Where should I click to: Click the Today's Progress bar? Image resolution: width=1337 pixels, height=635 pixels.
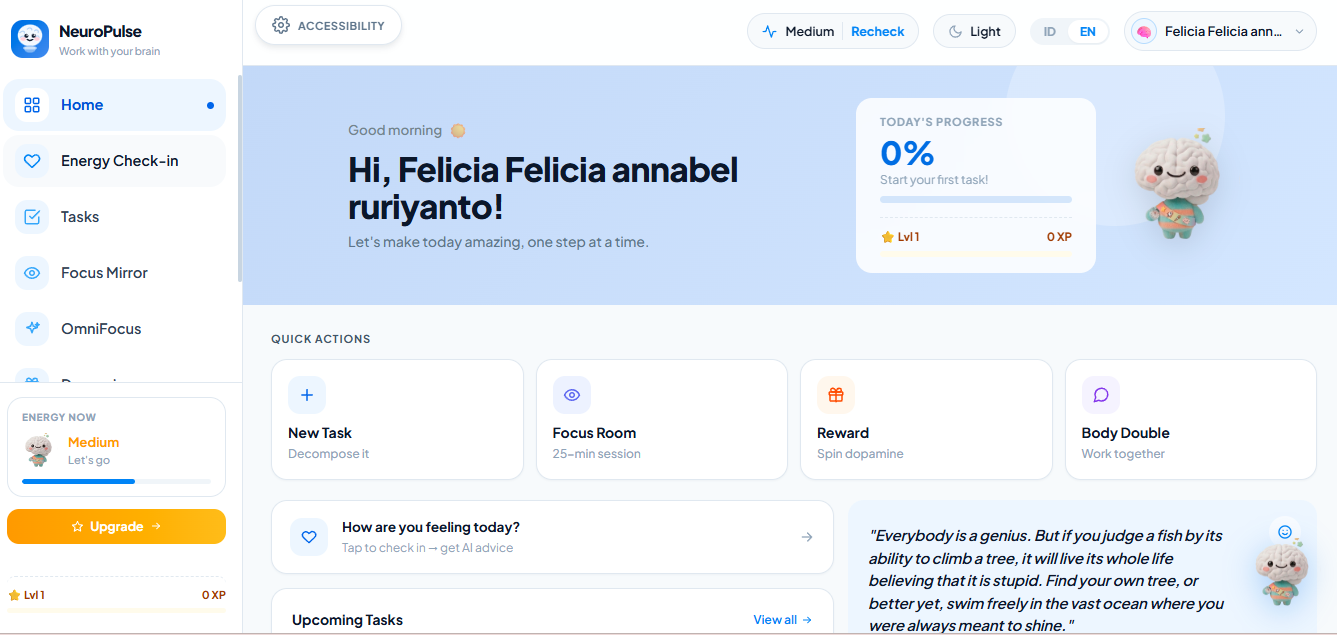click(976, 200)
